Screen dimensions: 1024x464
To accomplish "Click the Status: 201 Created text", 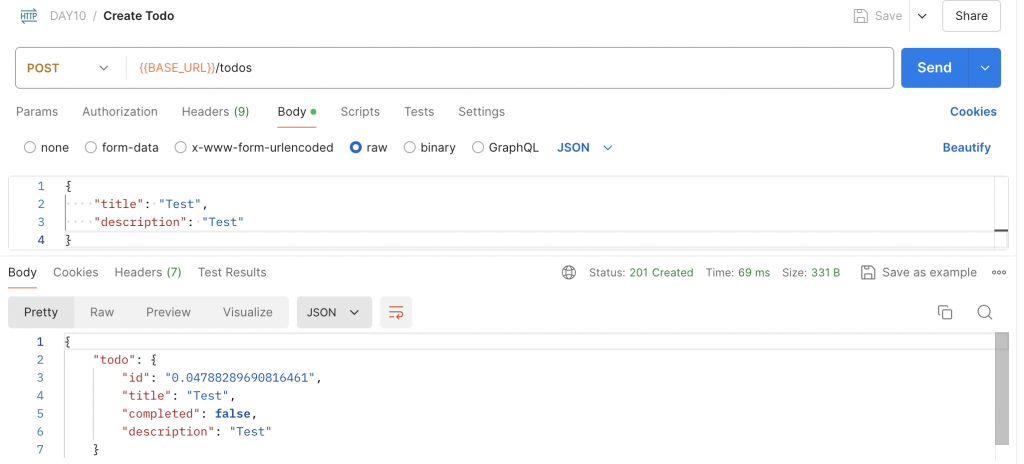I will 641,273.
